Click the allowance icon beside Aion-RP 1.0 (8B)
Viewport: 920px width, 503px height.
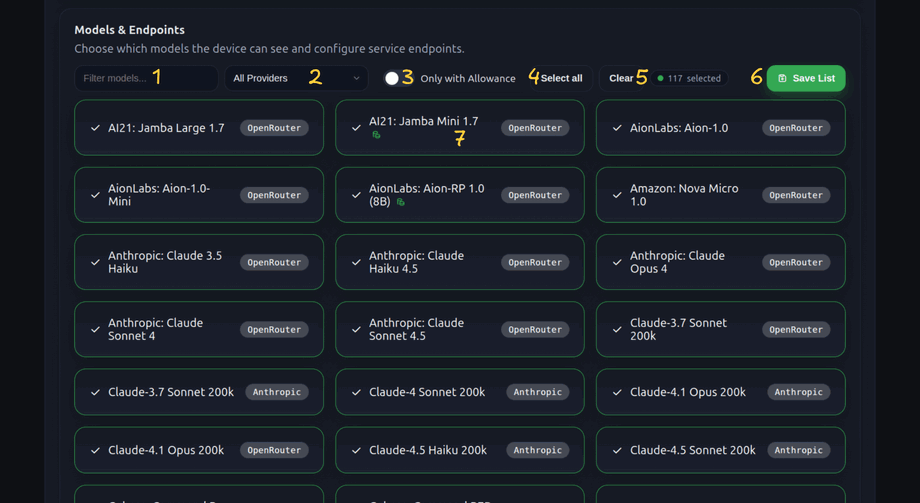(401, 202)
